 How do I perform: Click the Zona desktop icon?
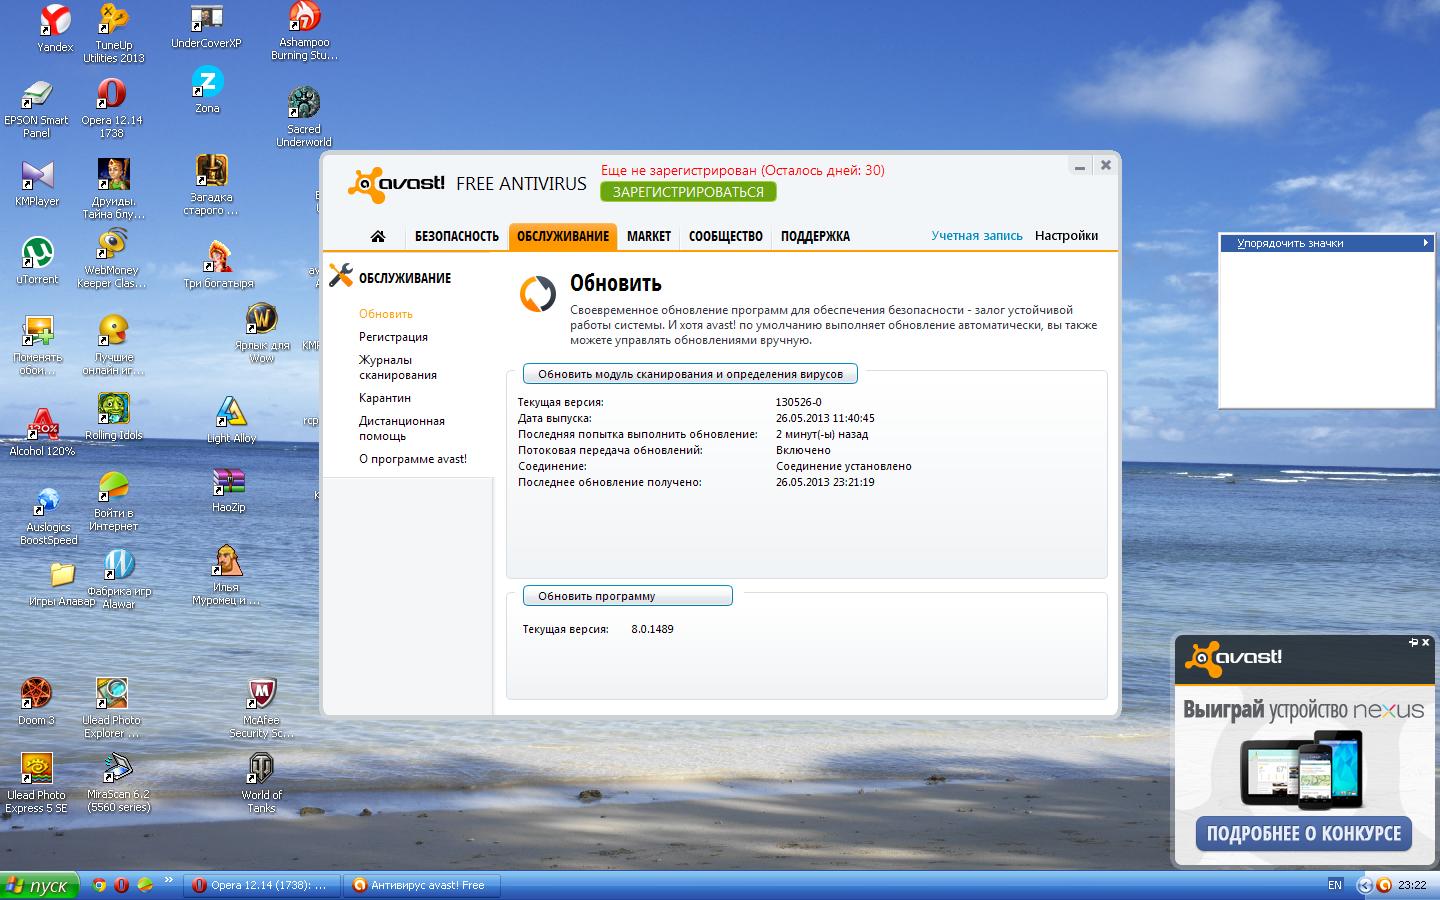pyautogui.click(x=207, y=90)
